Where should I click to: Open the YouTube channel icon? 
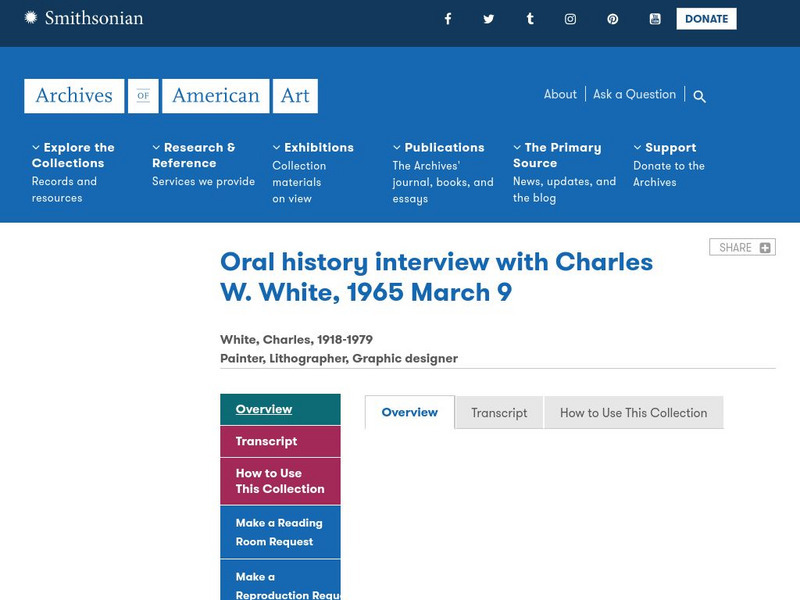pyautogui.click(x=653, y=18)
